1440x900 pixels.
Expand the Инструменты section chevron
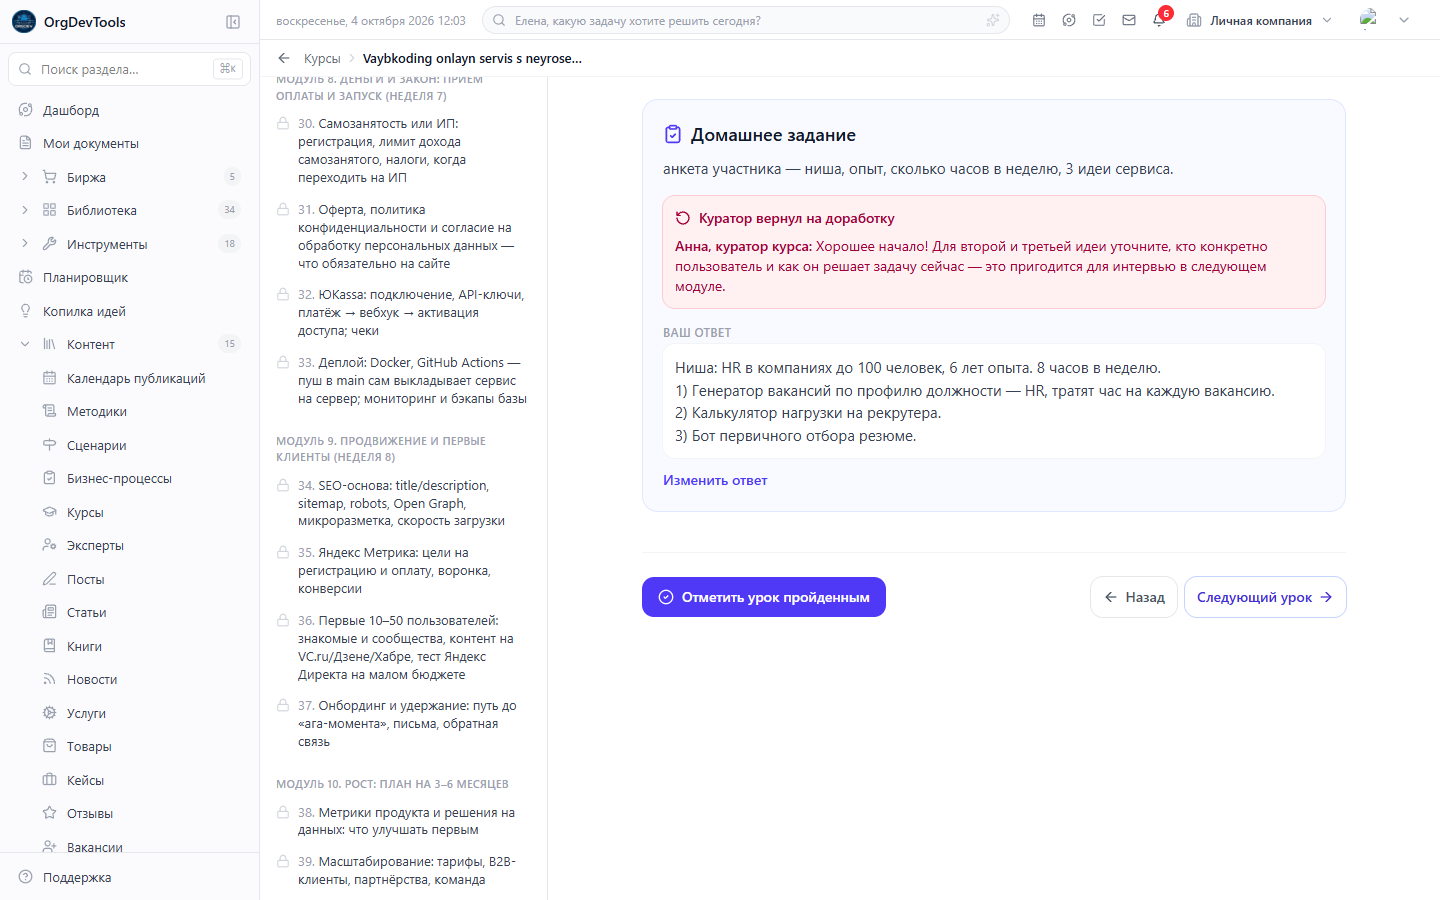tap(25, 244)
